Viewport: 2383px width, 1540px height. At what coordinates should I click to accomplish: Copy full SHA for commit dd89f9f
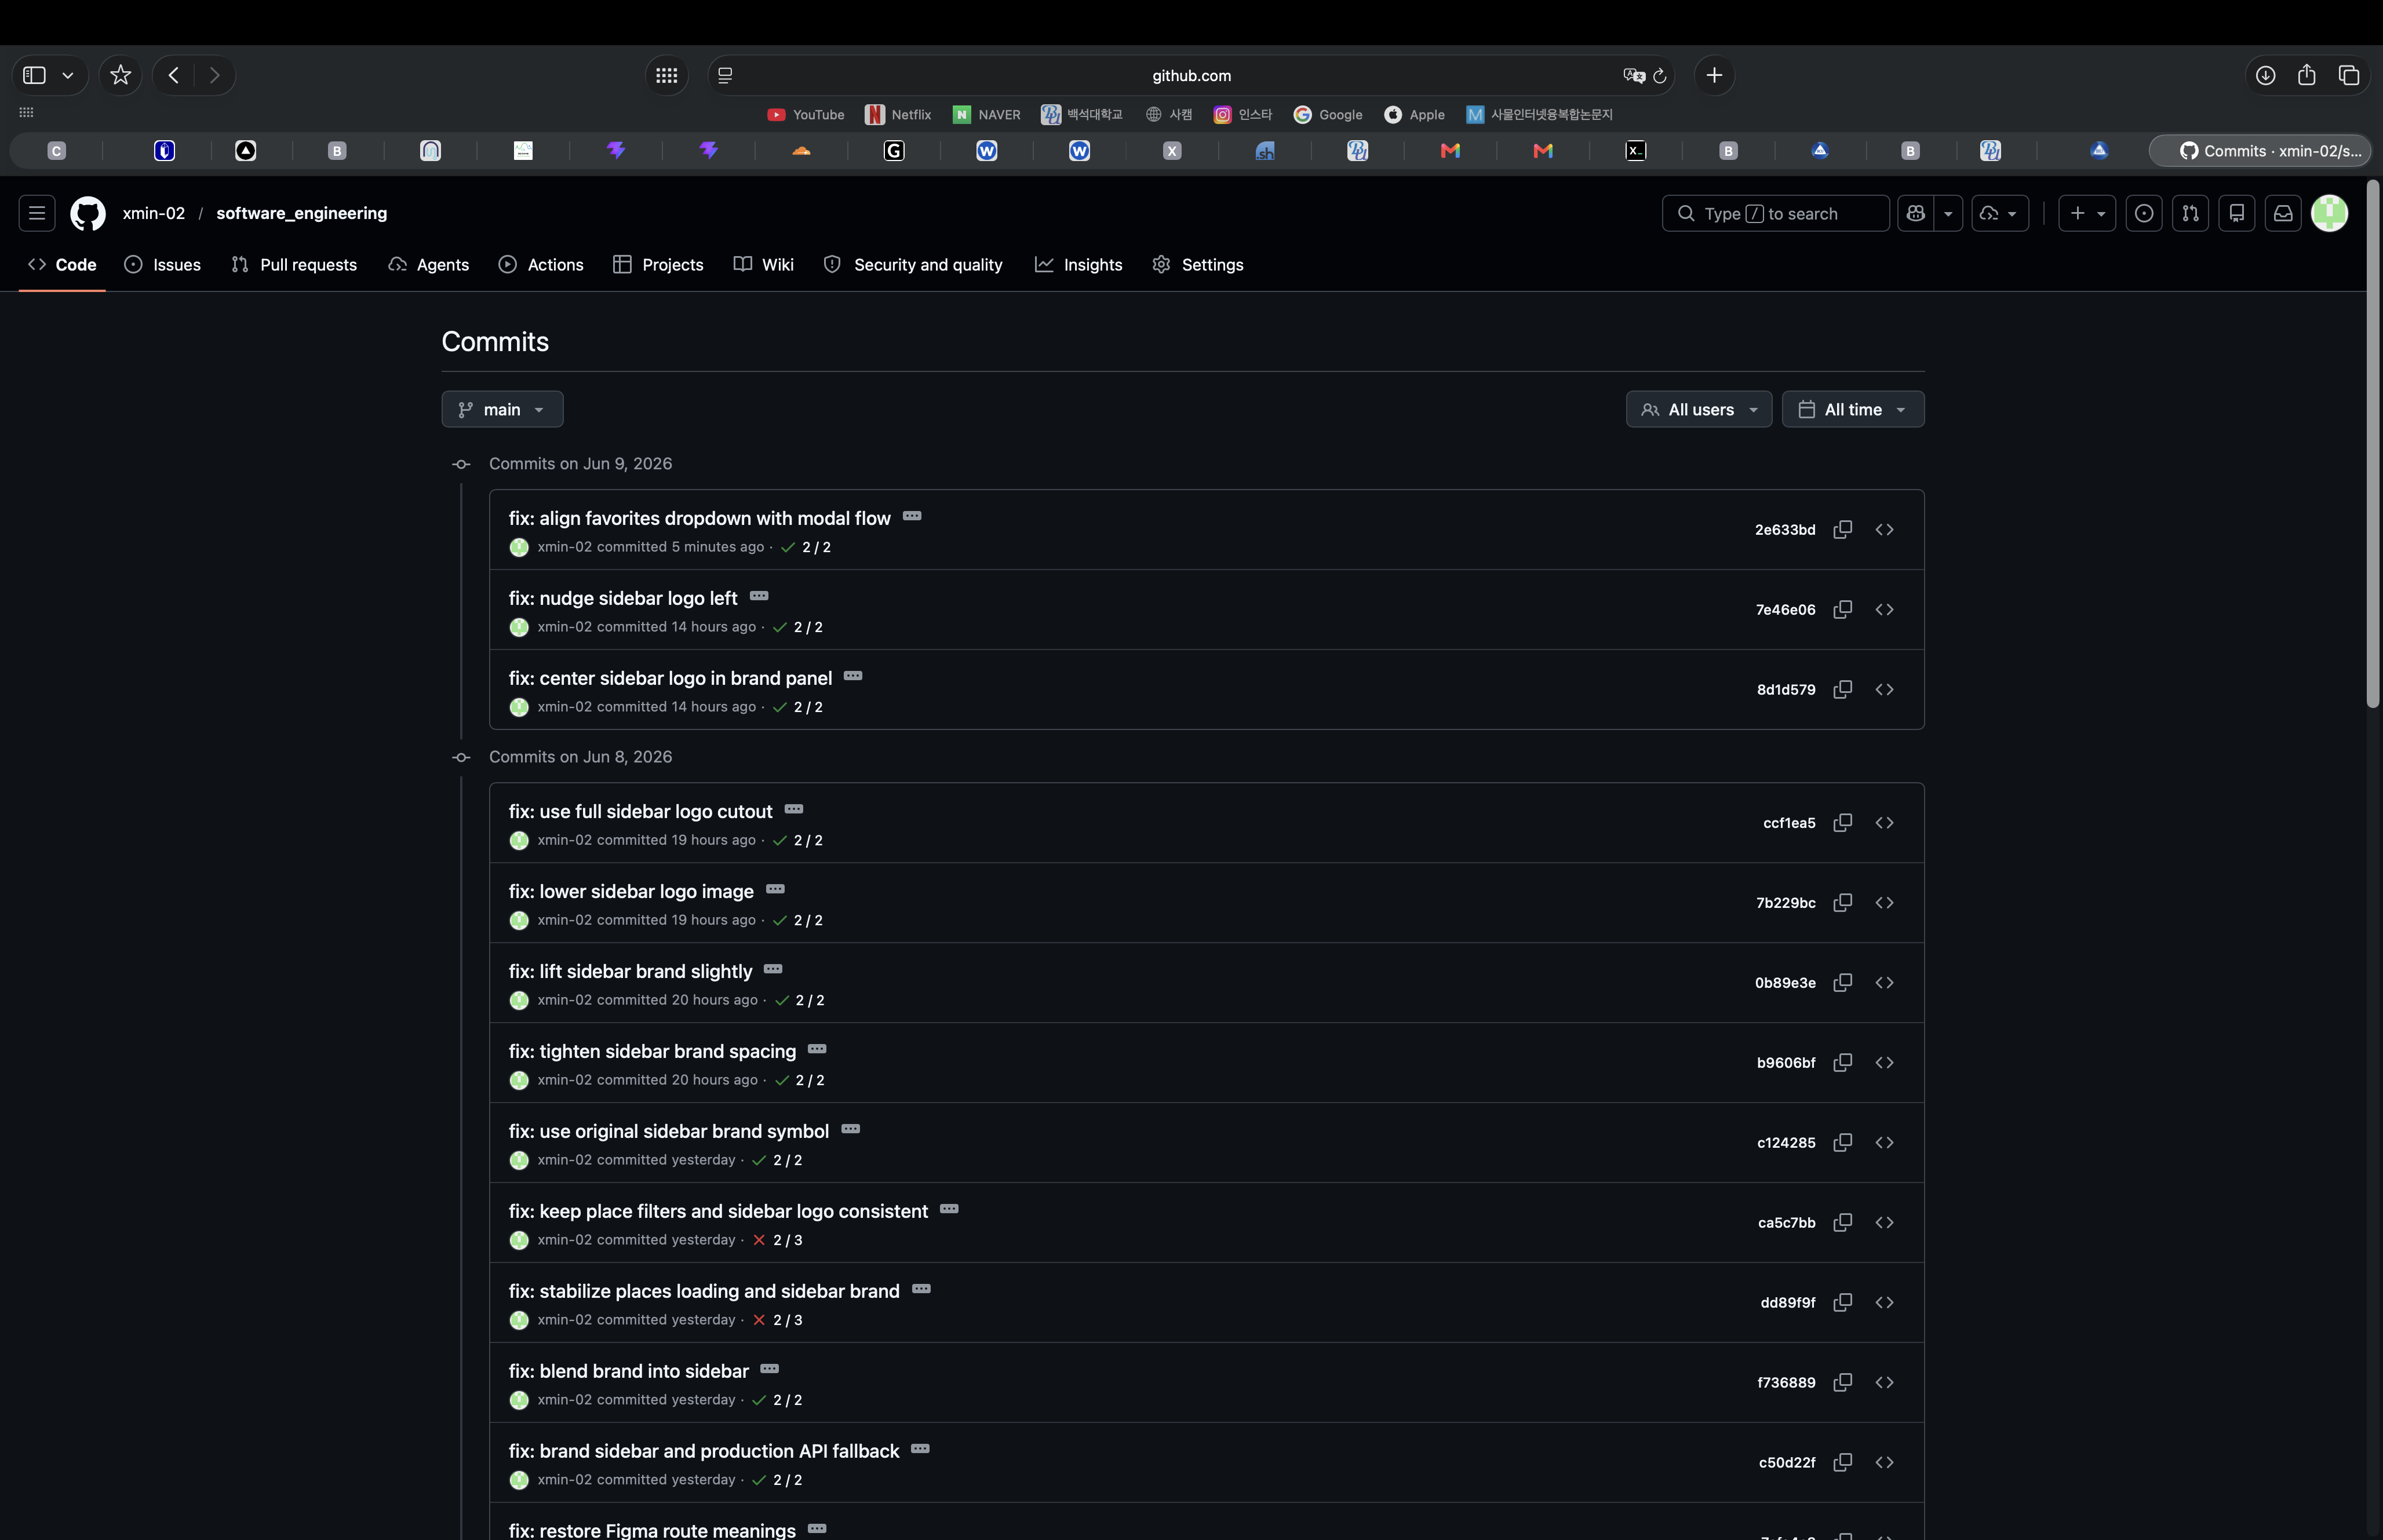coord(1842,1302)
